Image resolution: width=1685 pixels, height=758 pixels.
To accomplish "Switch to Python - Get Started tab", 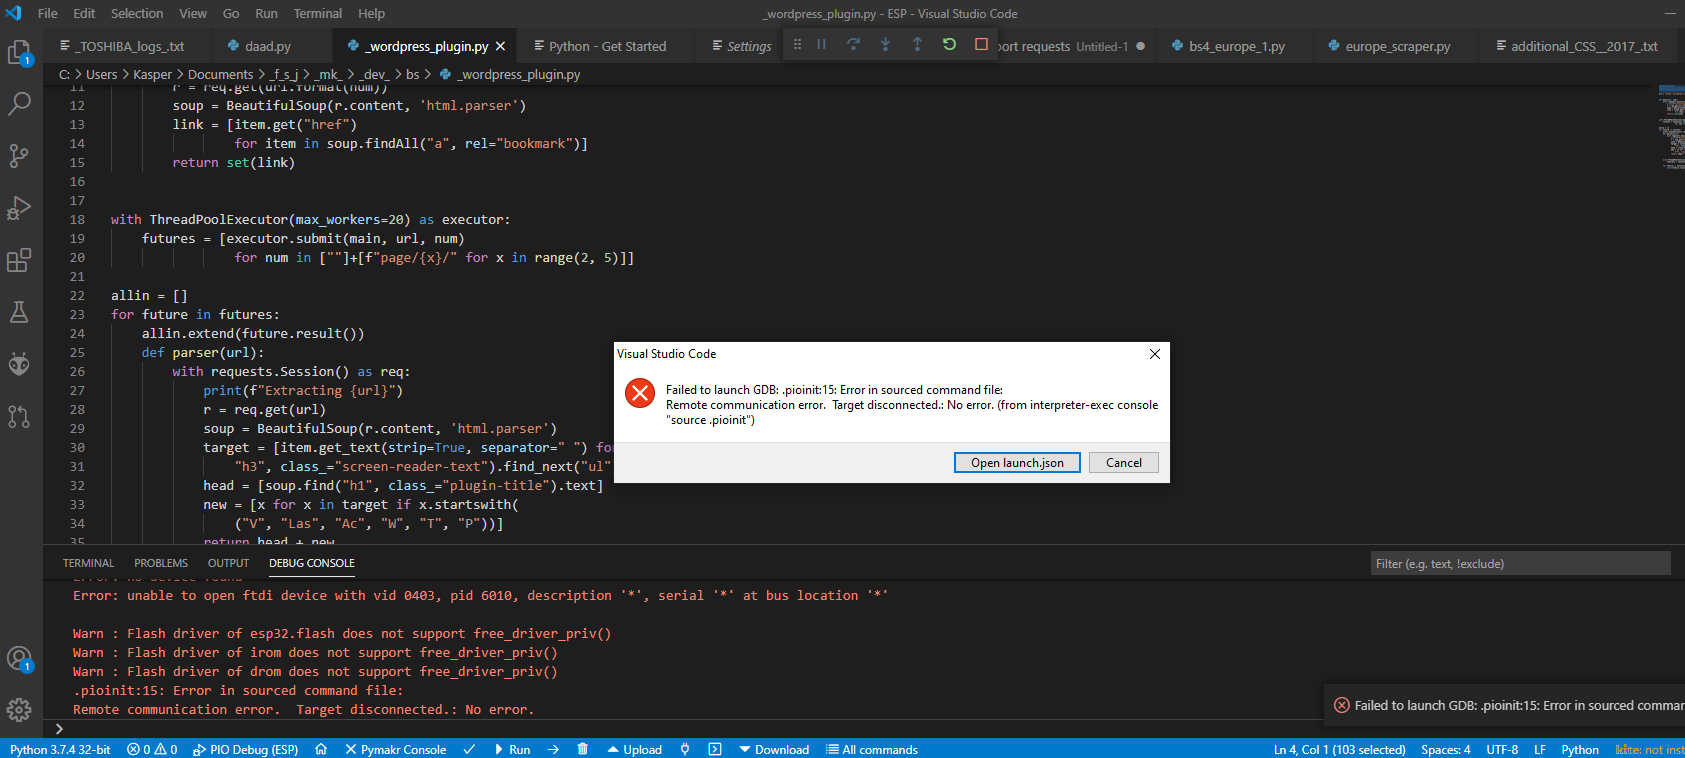I will pyautogui.click(x=607, y=46).
